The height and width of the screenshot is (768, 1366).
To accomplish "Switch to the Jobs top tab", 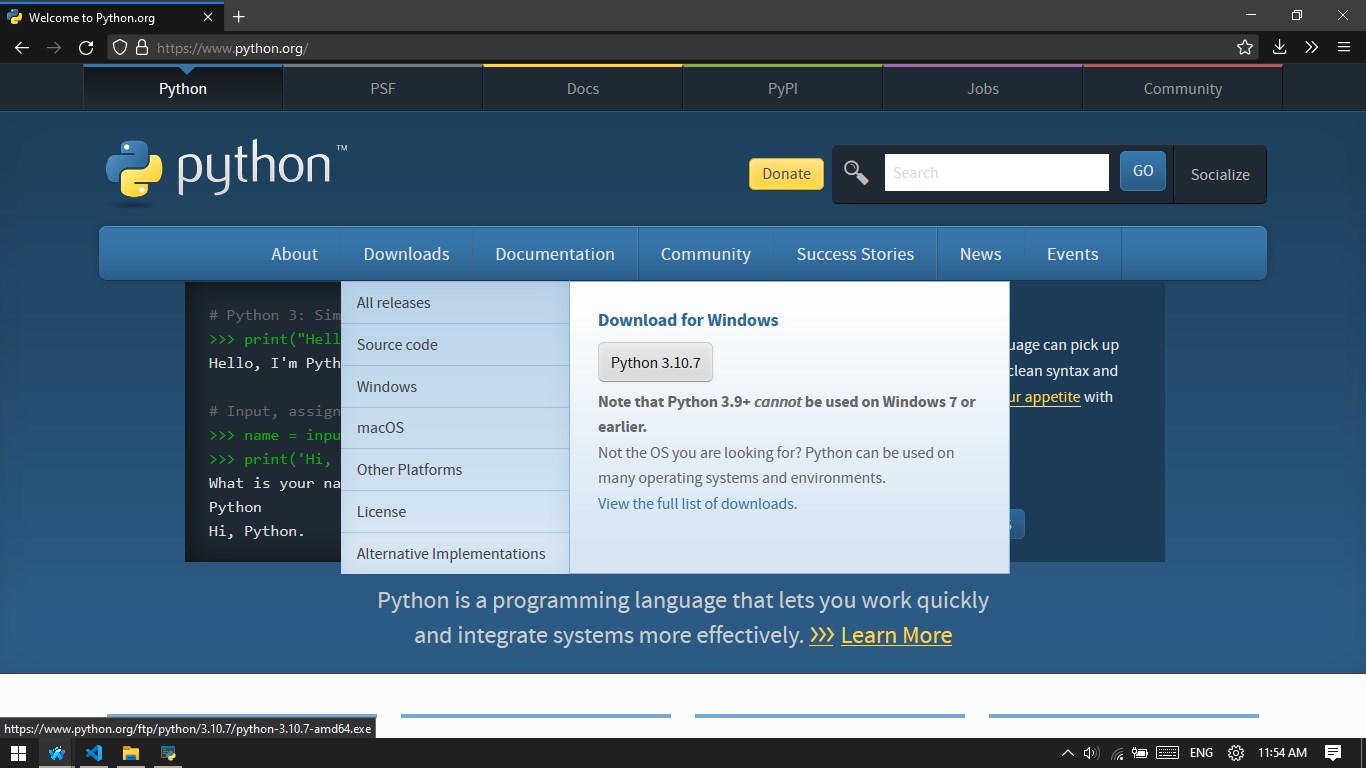I will pos(983,88).
